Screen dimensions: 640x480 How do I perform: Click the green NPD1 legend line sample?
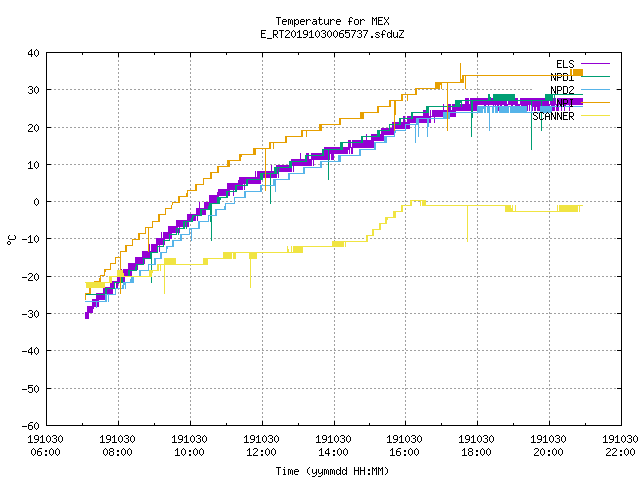click(595, 76)
